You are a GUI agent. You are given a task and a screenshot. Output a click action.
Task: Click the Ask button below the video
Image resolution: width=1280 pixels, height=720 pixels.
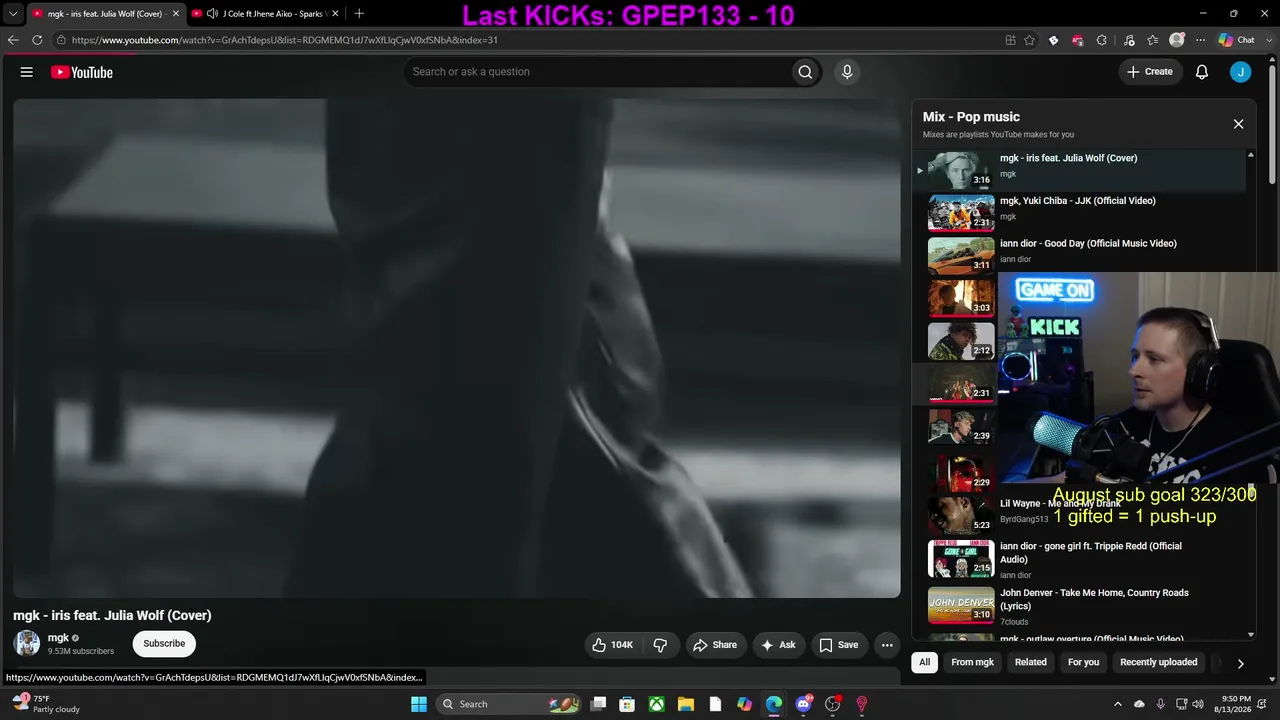pos(778,645)
